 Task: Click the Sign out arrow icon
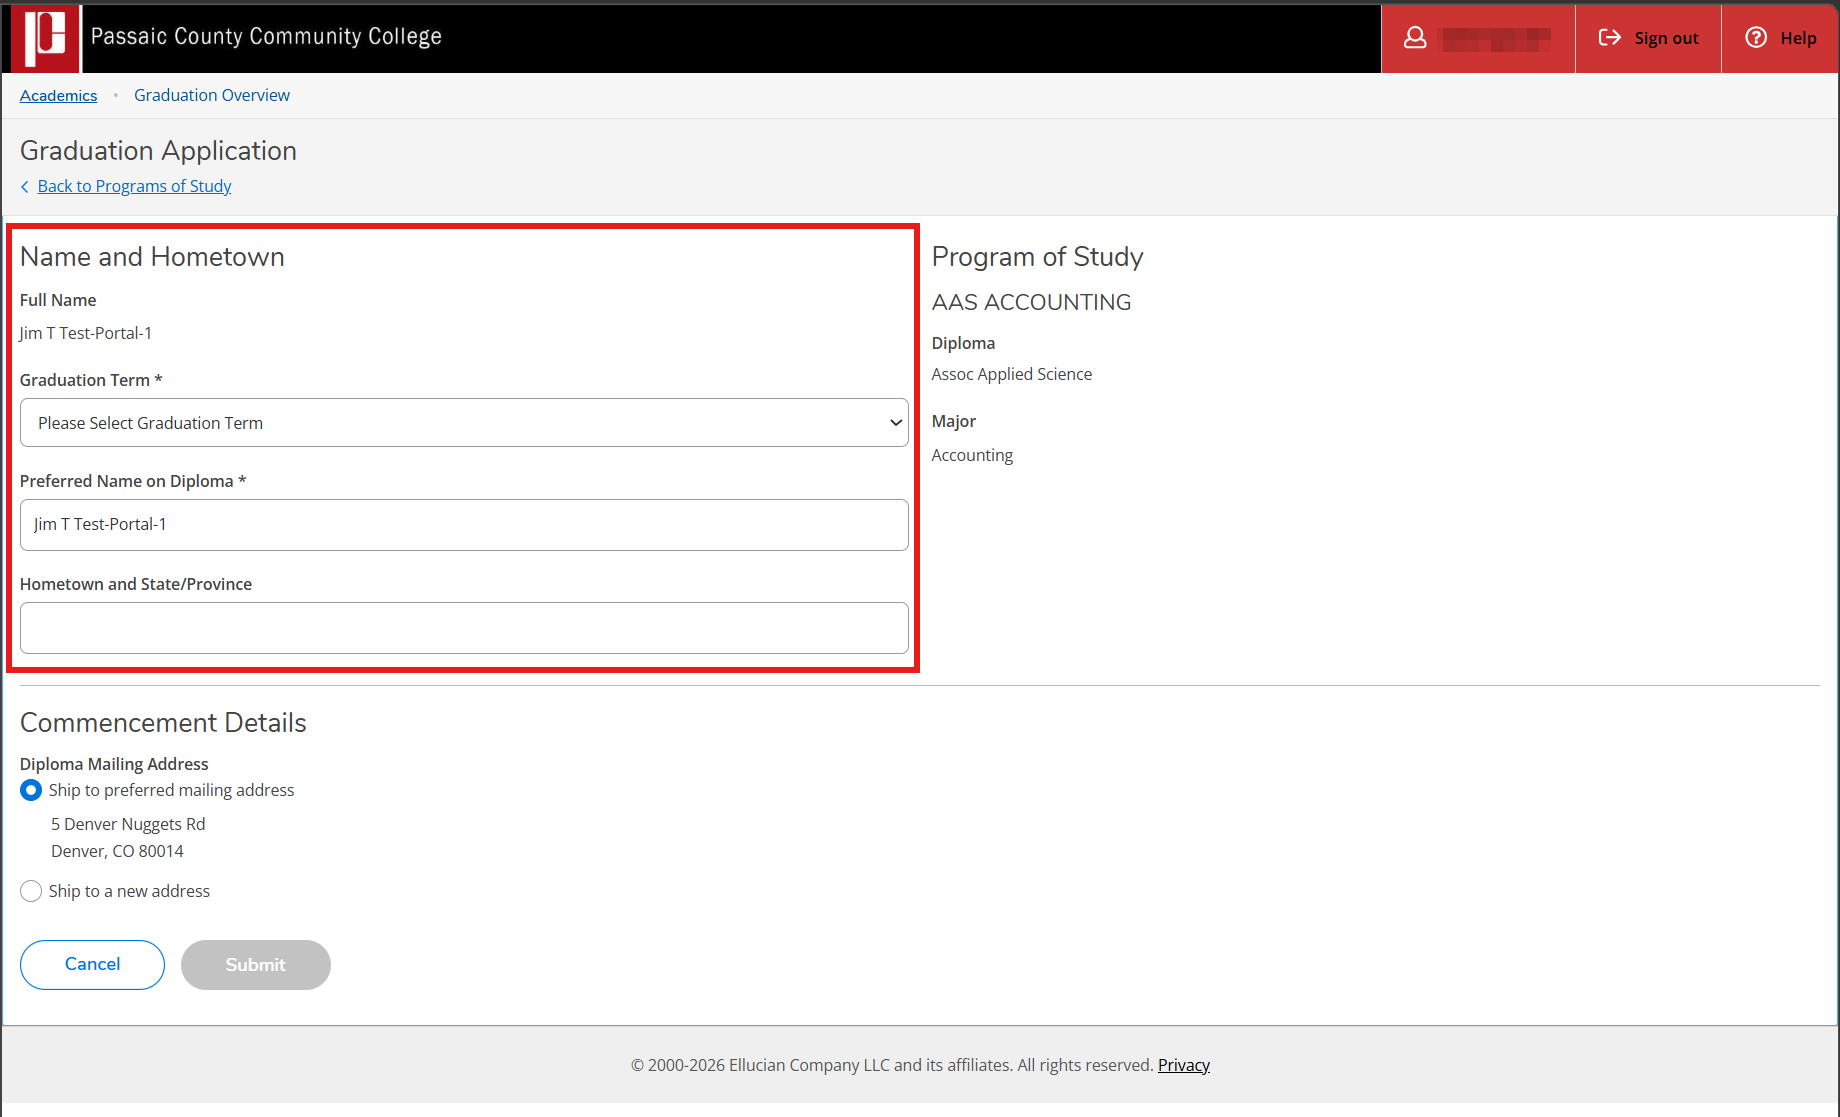pos(1610,38)
